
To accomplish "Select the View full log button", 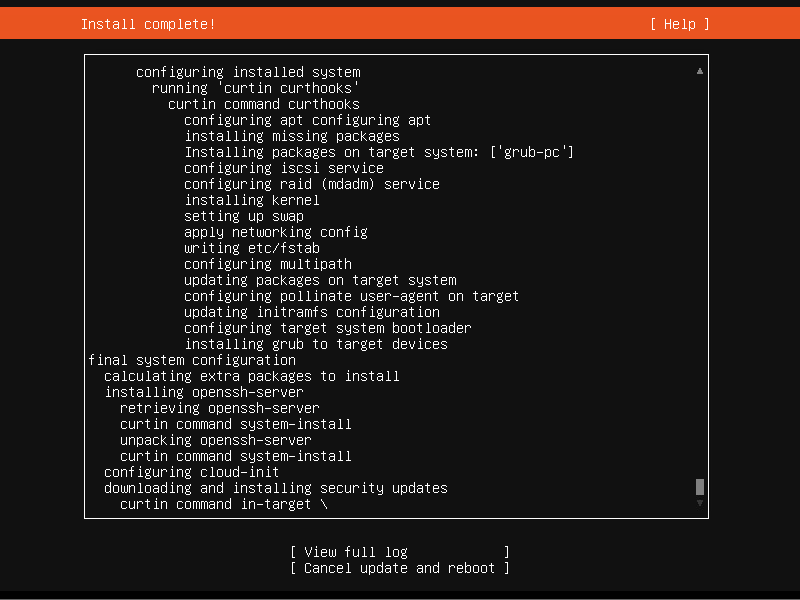I will [399, 552].
